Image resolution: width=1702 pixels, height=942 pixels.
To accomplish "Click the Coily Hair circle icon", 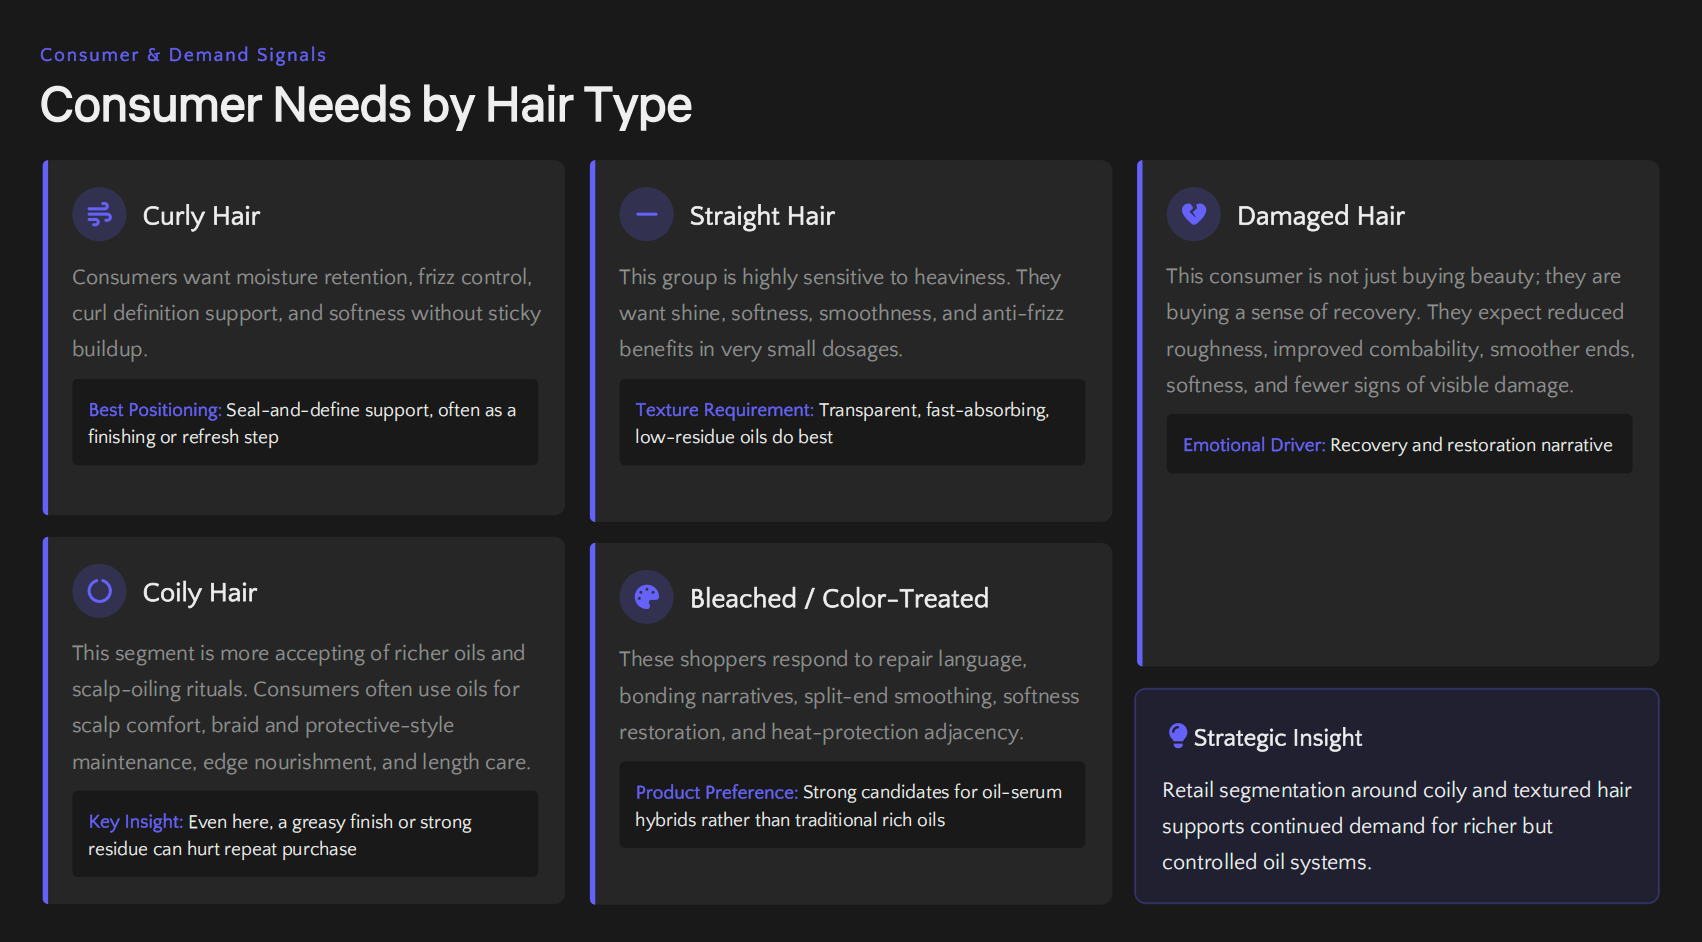I will (x=99, y=591).
